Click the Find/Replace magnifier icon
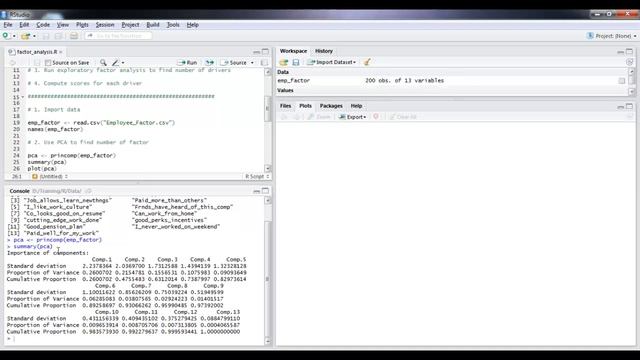 [103, 62]
